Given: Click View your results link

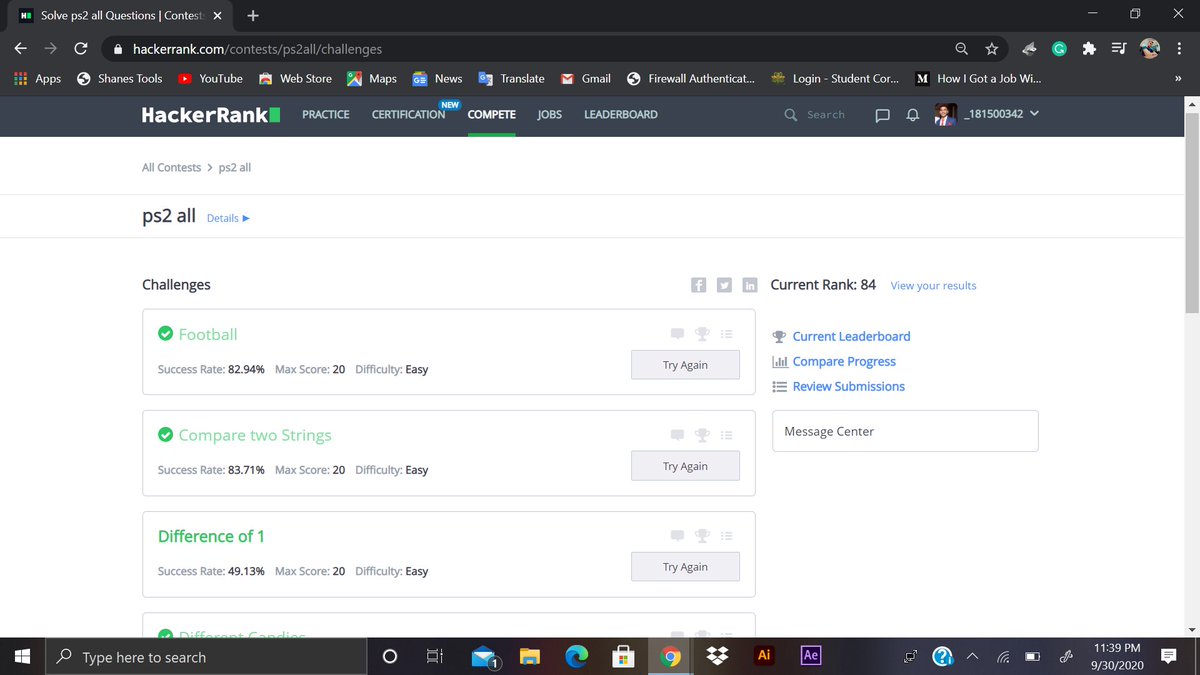Looking at the screenshot, I should 933,286.
